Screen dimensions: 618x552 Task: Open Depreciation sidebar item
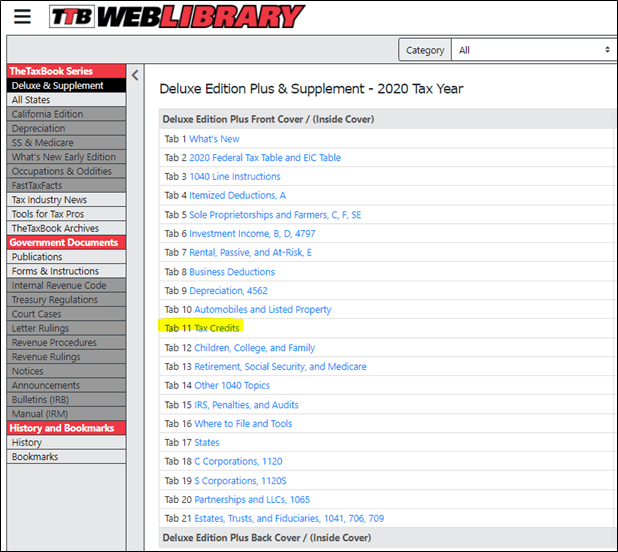click(x=66, y=128)
